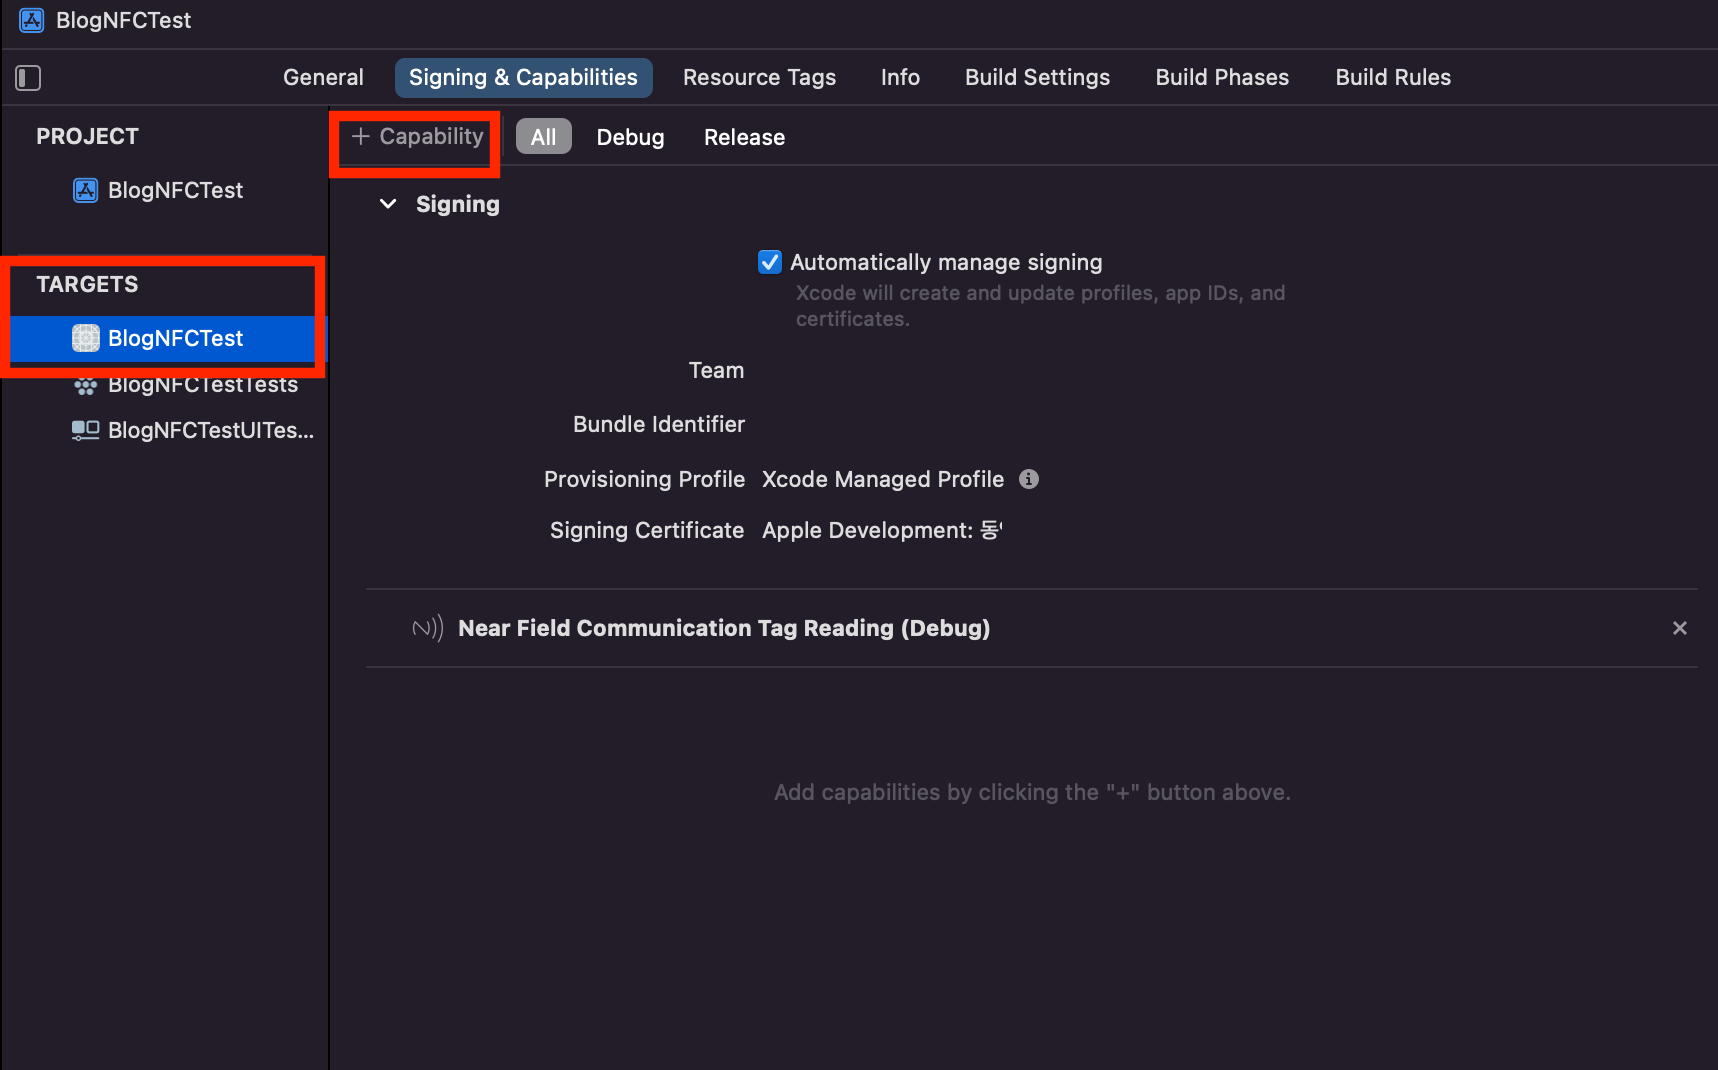The width and height of the screenshot is (1718, 1070).
Task: Click the Apple Development signing certificate value
Action: tap(882, 530)
